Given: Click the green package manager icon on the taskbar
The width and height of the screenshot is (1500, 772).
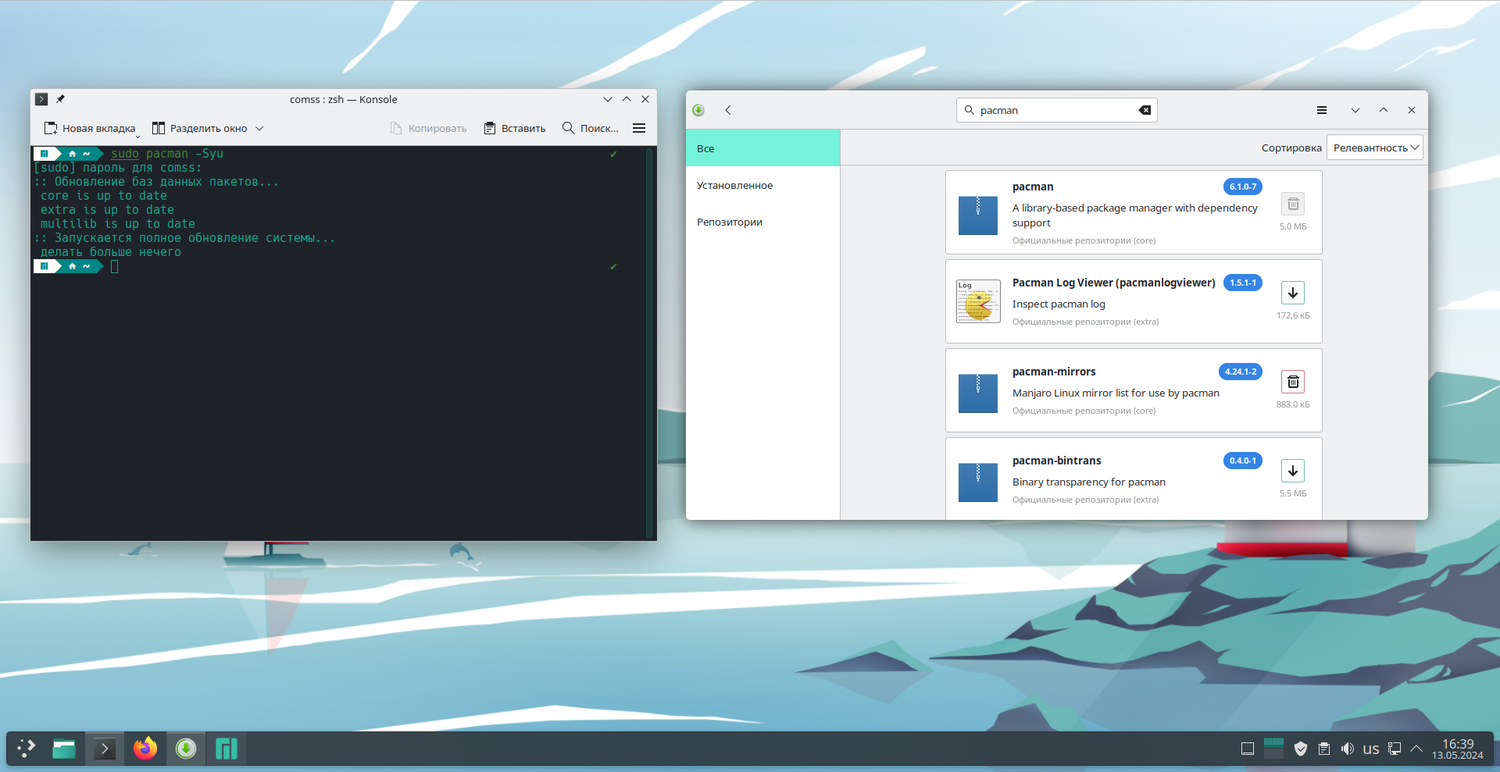Looking at the screenshot, I should coord(185,748).
